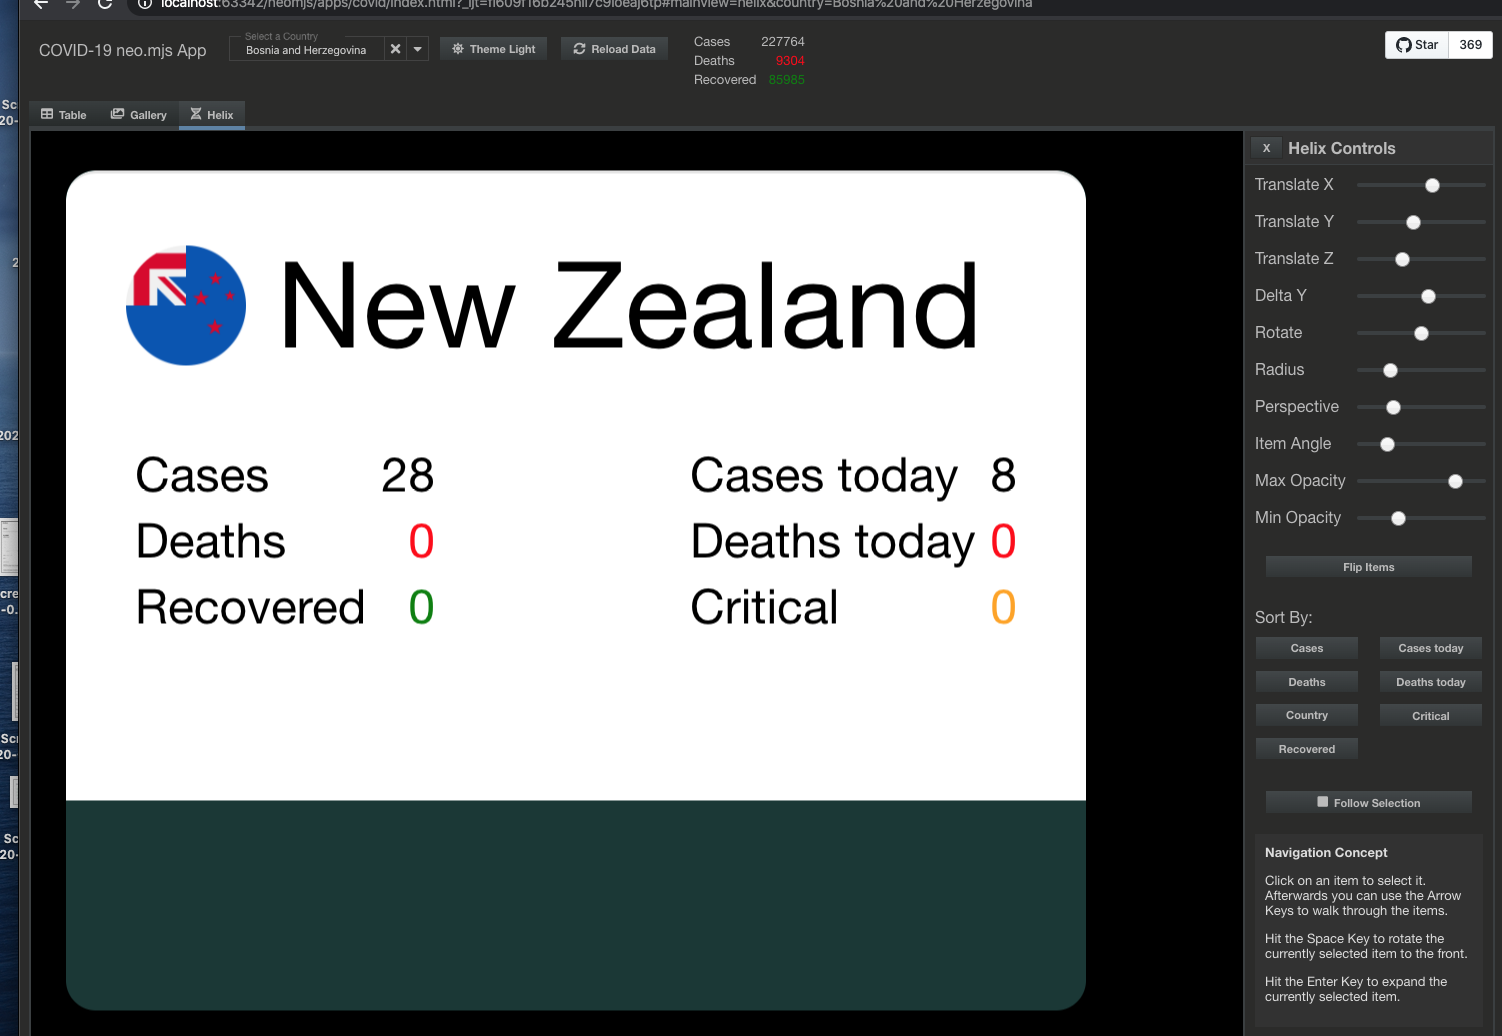Screen dimensions: 1502x1036
Task: Click the Navigation Concept heading
Action: click(x=1326, y=853)
